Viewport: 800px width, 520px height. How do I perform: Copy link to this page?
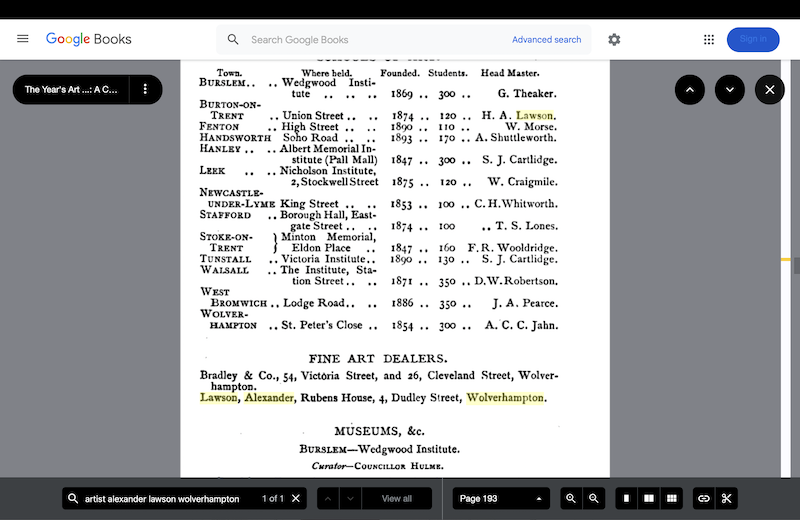704,498
